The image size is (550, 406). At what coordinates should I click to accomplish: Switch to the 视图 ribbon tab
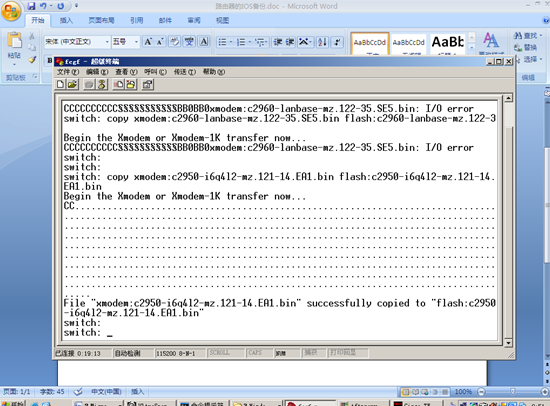(x=222, y=20)
